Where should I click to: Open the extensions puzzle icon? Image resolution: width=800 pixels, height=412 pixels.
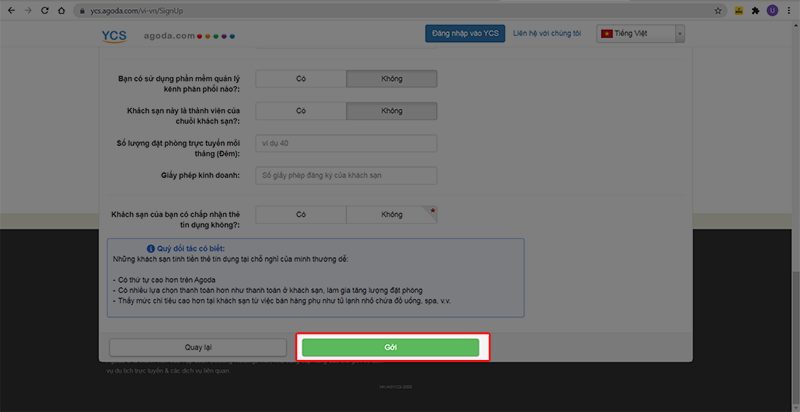click(755, 10)
